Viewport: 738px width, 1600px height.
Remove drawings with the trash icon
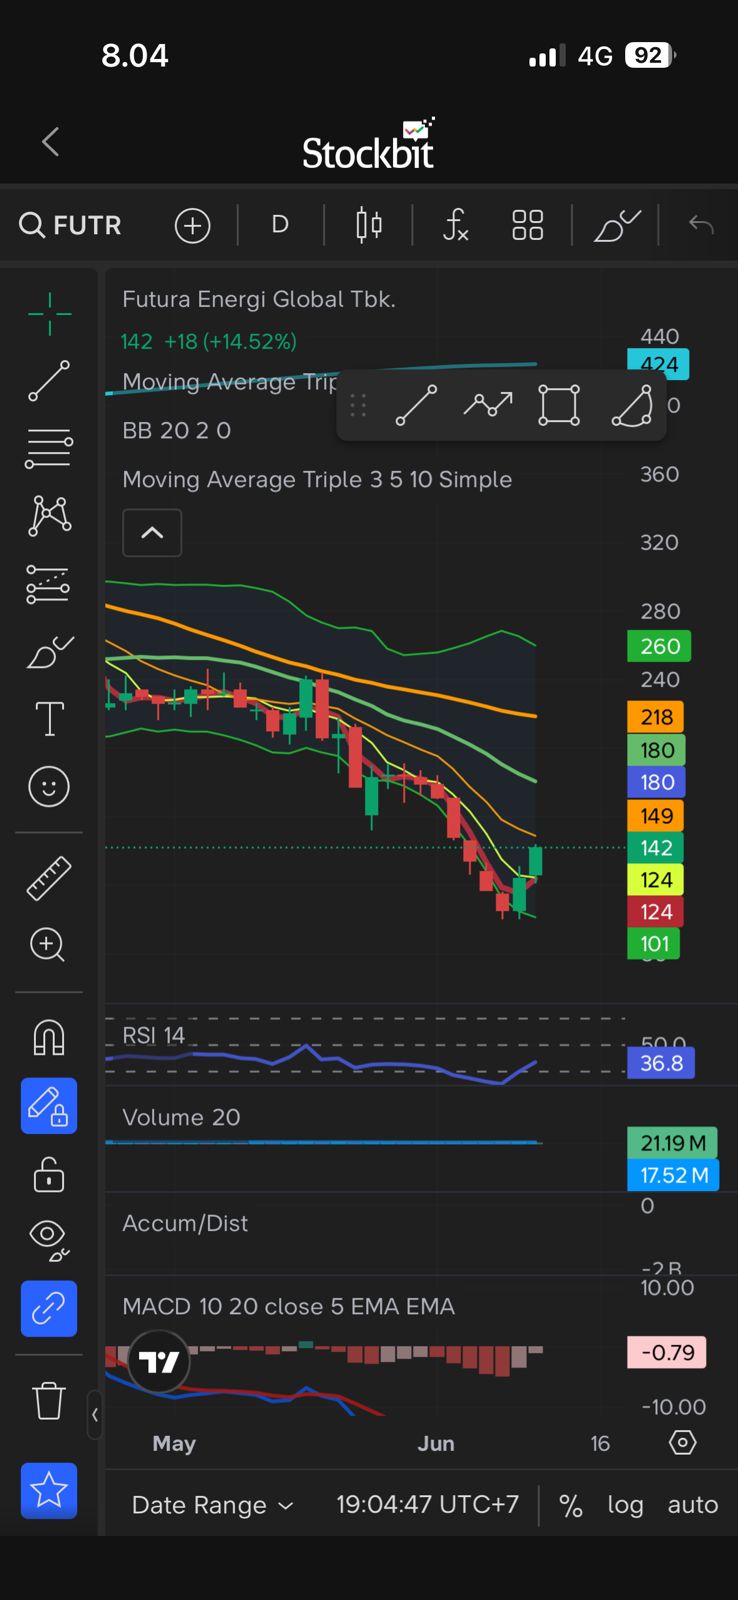point(49,1400)
